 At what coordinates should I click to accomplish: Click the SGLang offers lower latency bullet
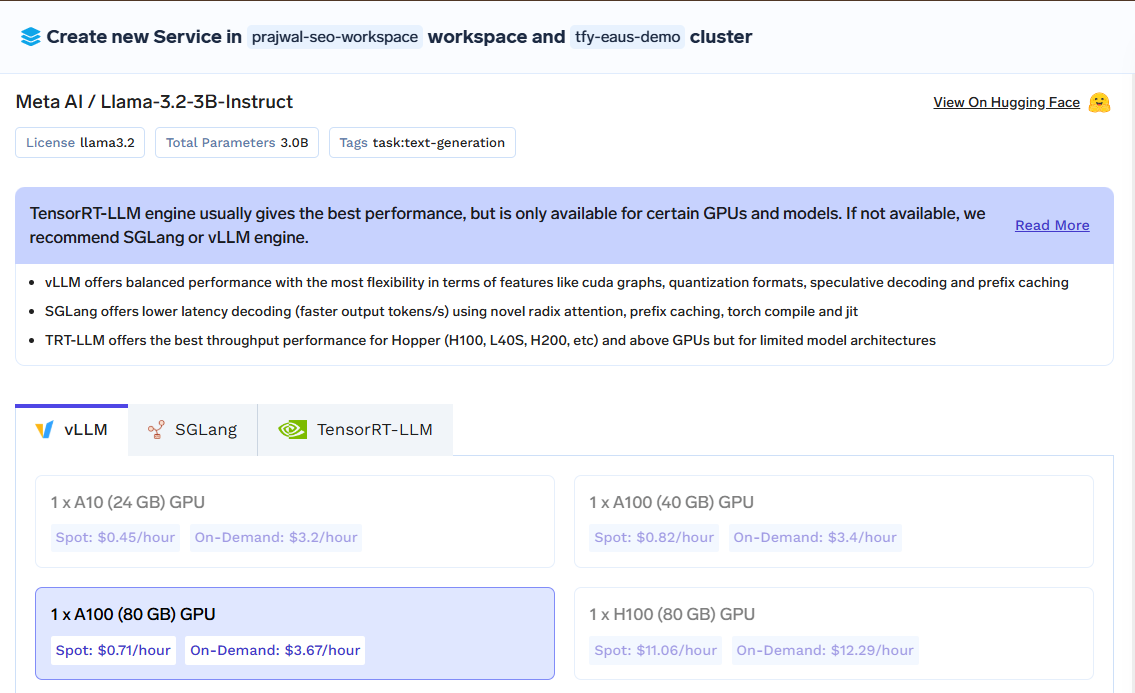(x=451, y=311)
